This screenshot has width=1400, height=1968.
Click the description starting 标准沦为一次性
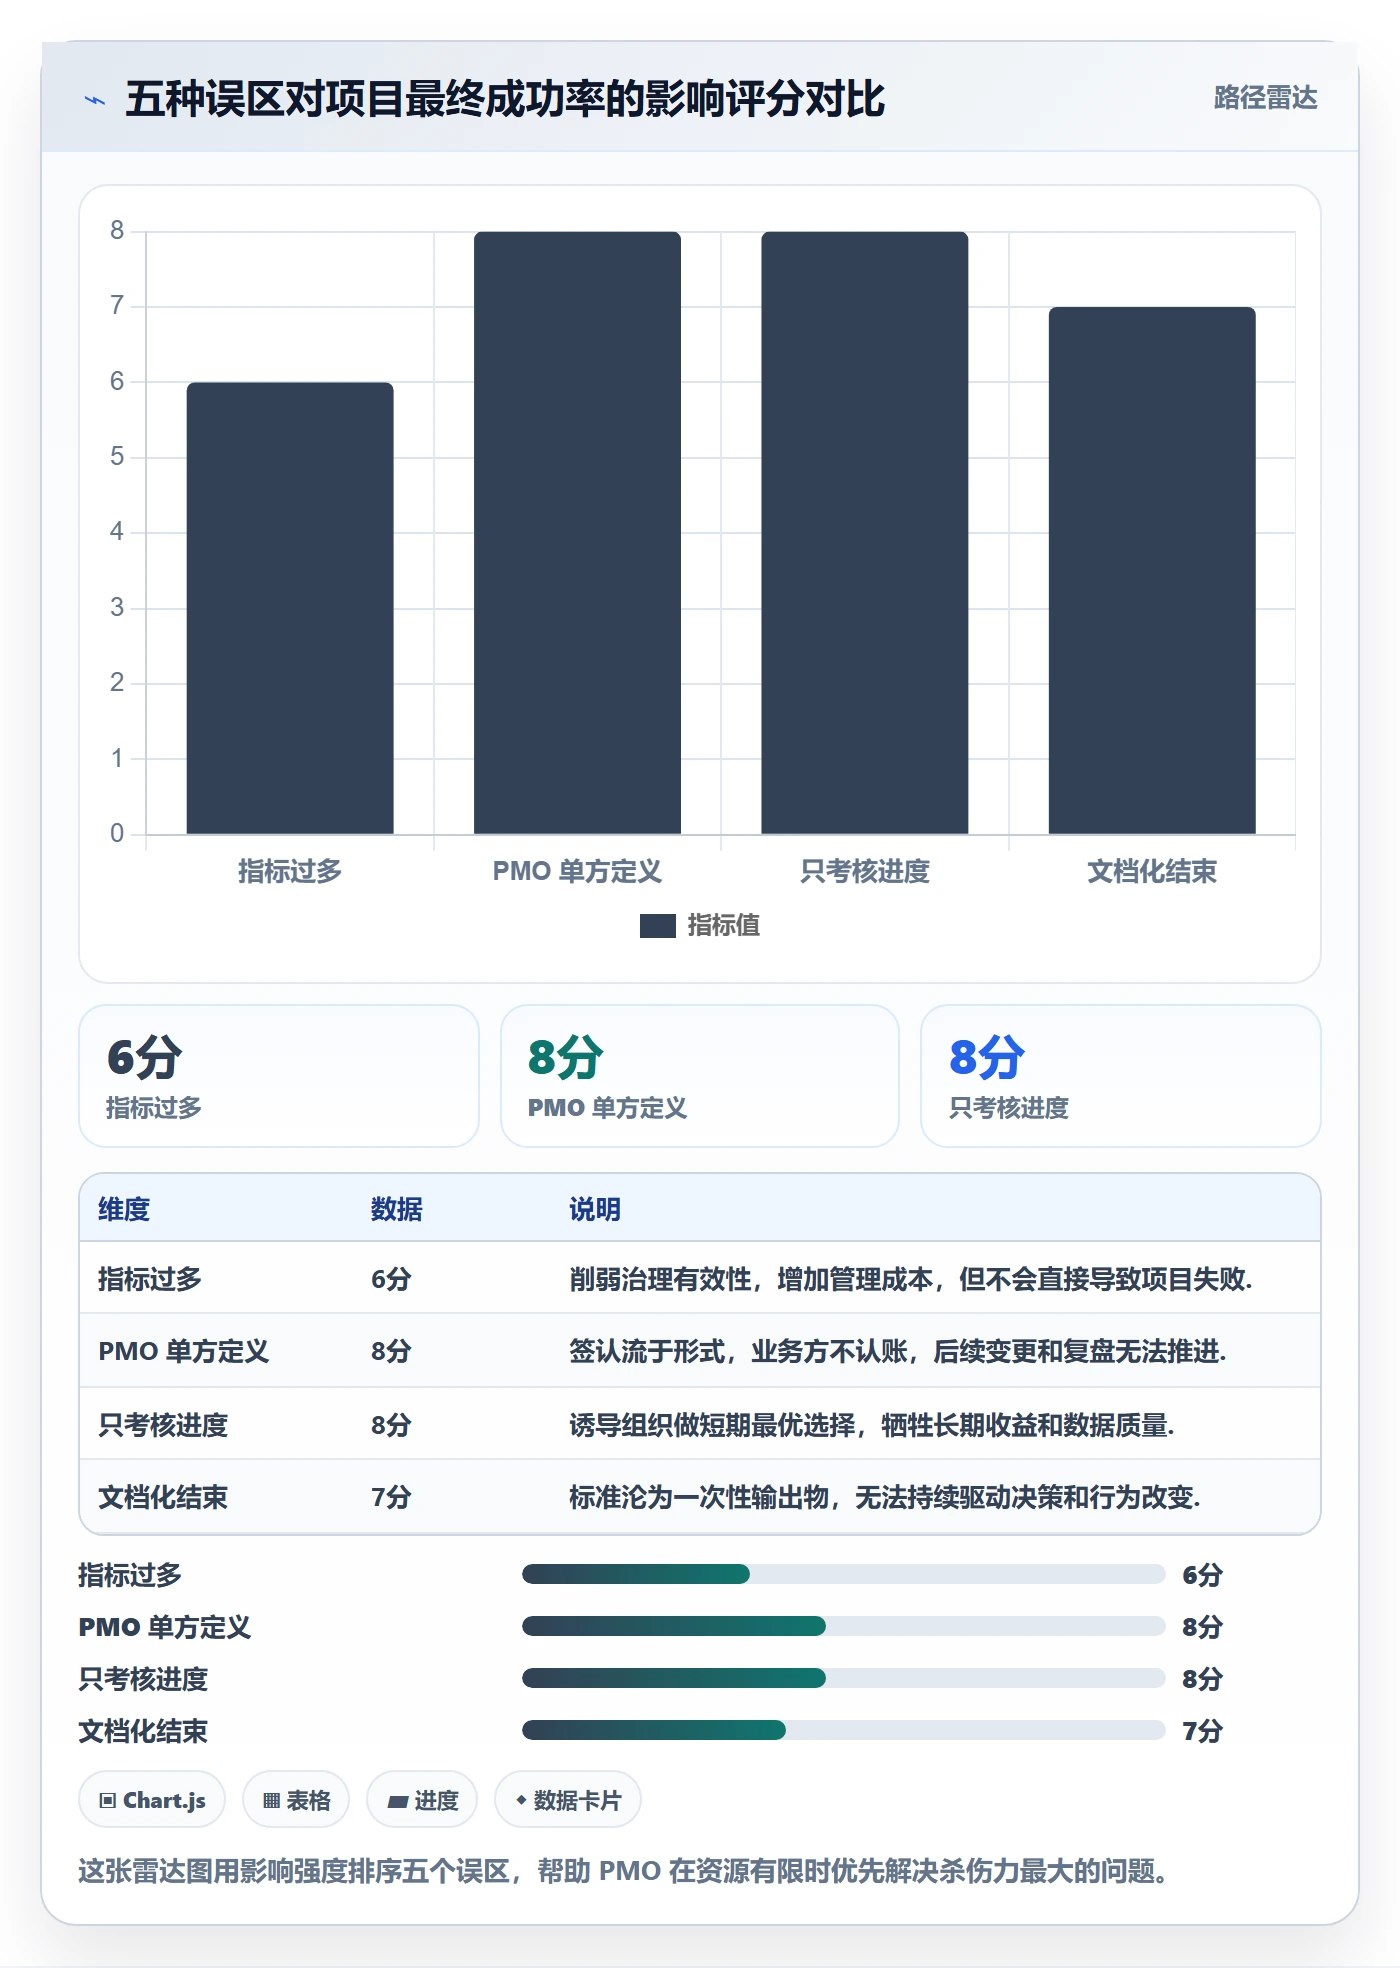885,1497
